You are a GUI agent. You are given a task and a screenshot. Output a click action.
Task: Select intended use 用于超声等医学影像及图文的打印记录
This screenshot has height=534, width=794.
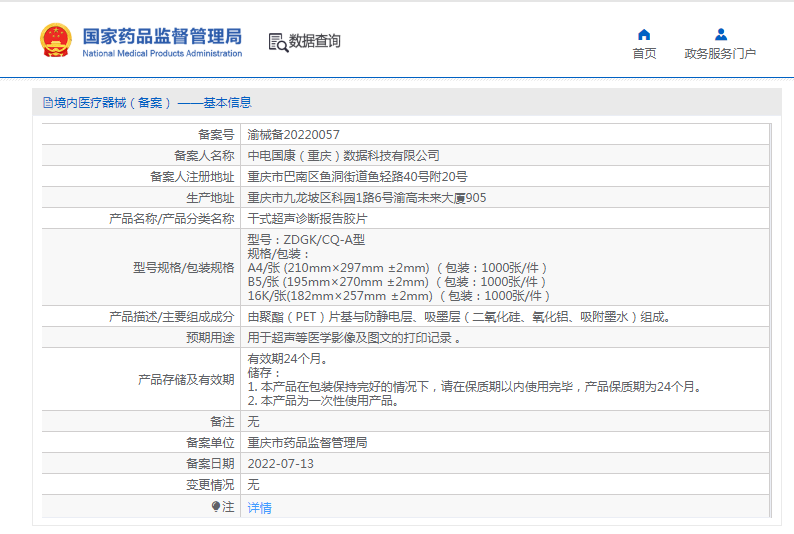click(353, 338)
